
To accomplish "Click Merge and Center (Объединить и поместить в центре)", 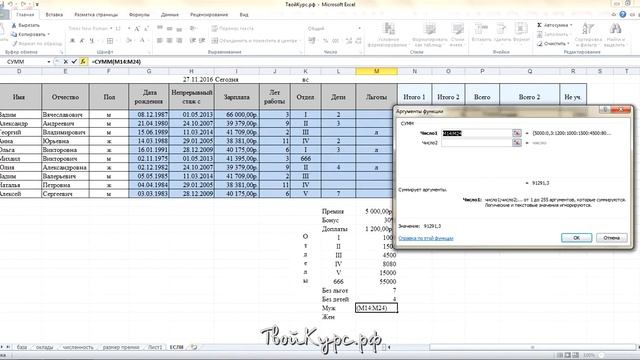I will 255,40.
